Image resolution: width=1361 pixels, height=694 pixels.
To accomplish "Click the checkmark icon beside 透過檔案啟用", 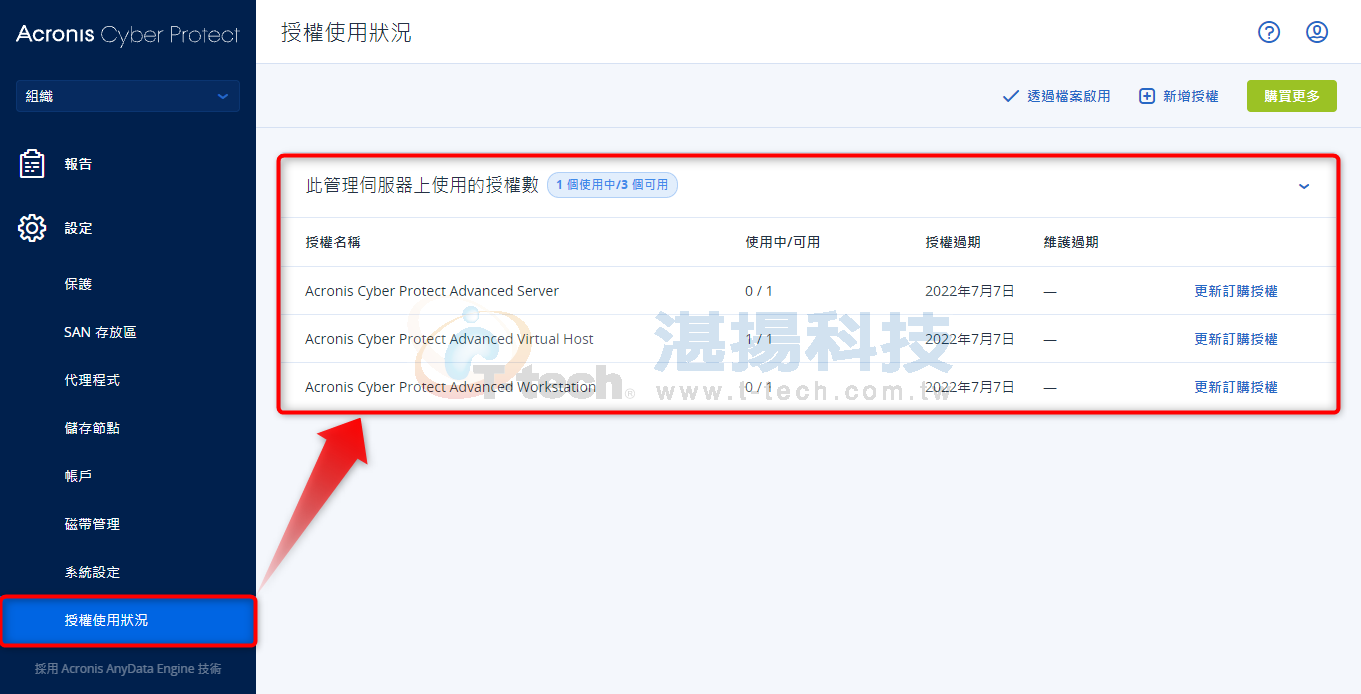I will (1010, 96).
